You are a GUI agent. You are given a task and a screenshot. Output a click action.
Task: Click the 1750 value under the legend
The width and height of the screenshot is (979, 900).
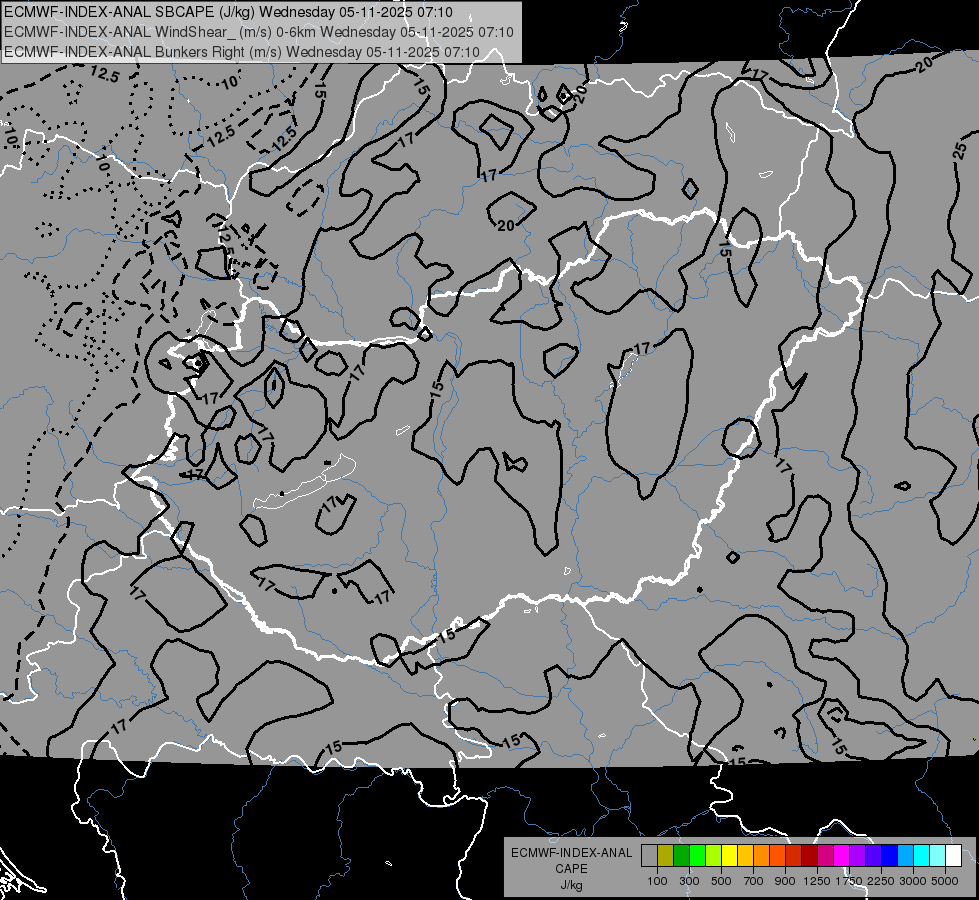[x=849, y=881]
